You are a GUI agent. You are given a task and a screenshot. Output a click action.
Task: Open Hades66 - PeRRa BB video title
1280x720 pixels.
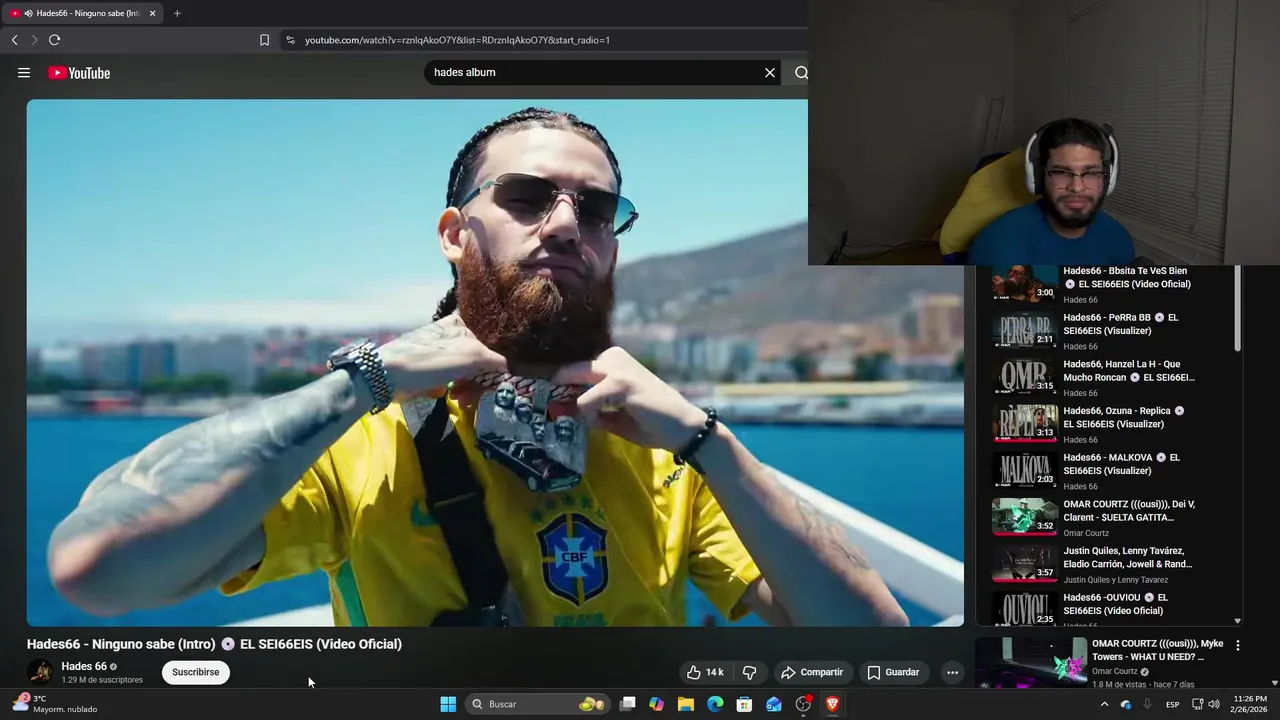click(x=1120, y=324)
